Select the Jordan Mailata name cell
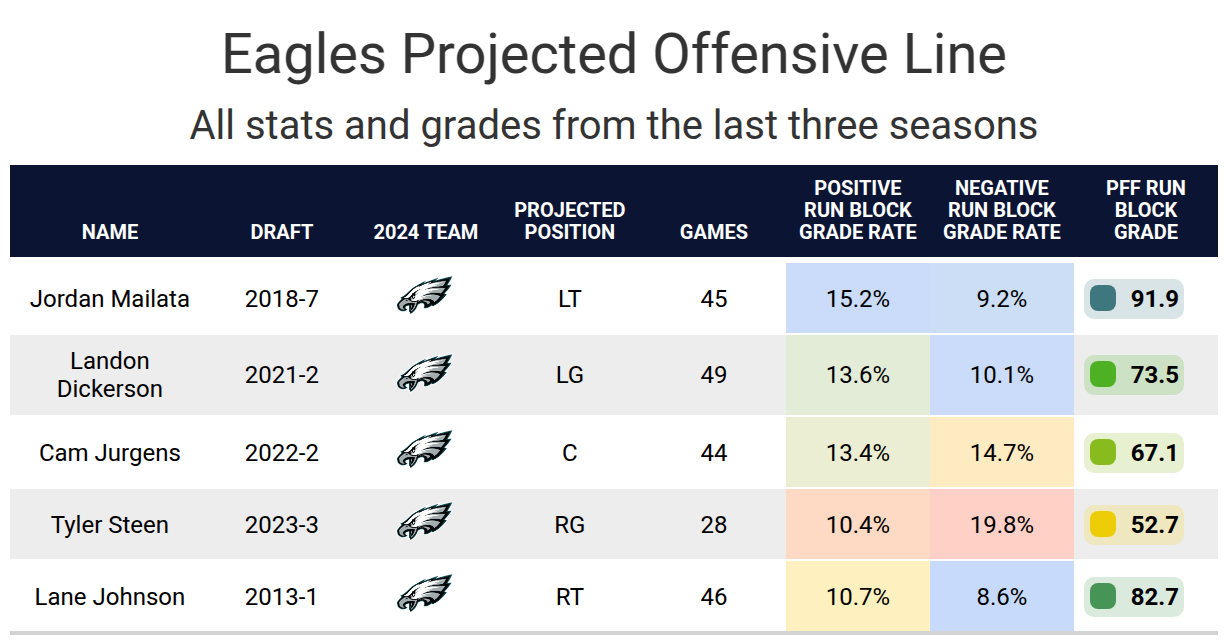This screenshot has width=1228, height=642. tap(110, 298)
